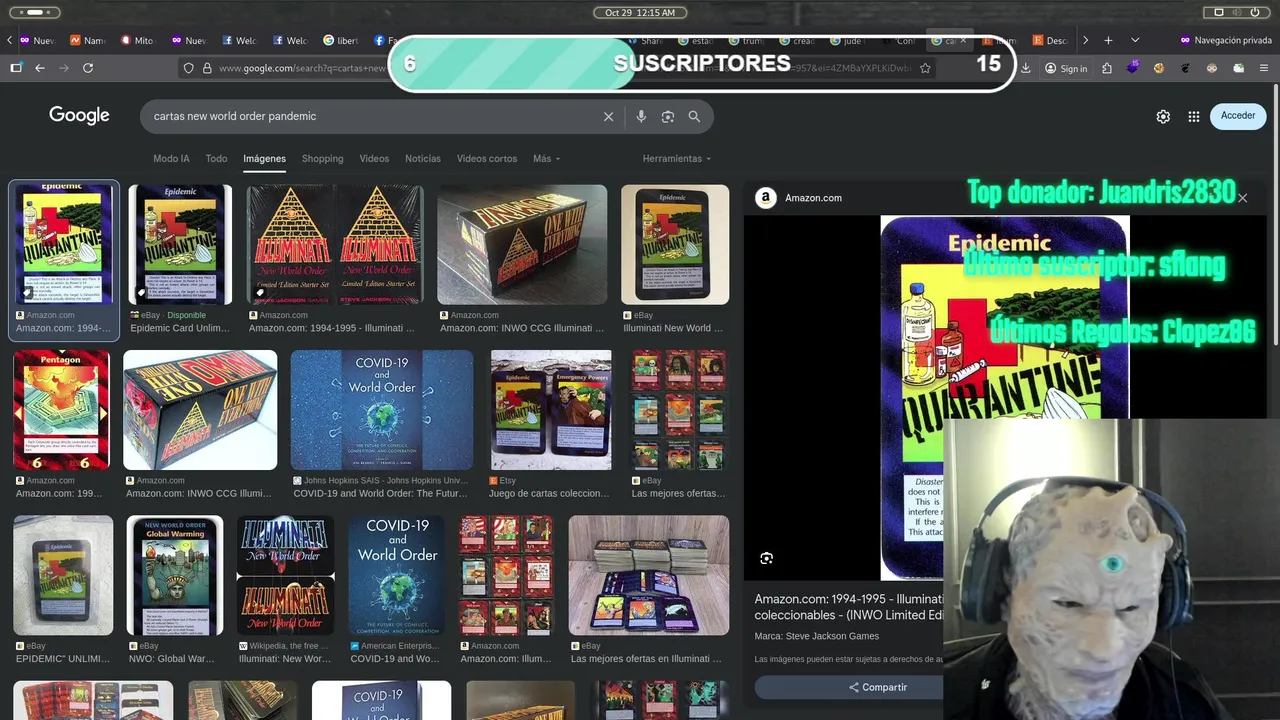Open the twin pyramid Illuminati starter set thumbnail
The image size is (1280, 720).
[x=335, y=244]
